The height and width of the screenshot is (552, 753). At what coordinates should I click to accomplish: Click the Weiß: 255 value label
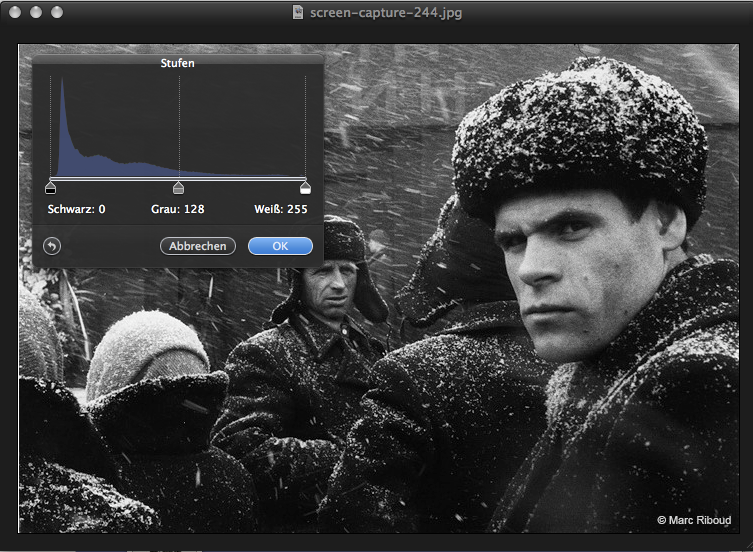pyautogui.click(x=281, y=209)
